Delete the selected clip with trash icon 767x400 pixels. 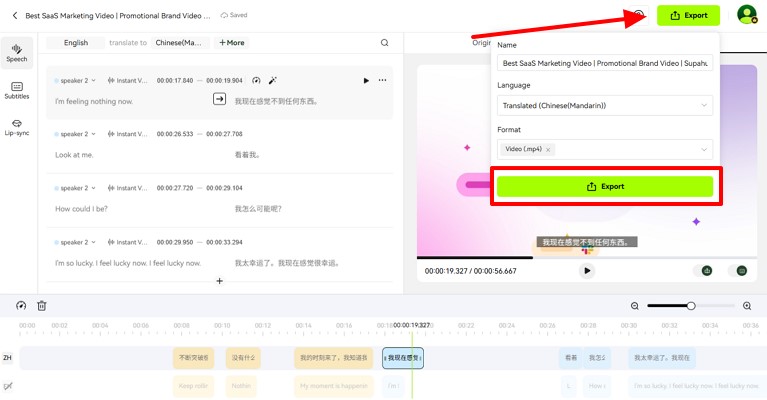point(42,306)
